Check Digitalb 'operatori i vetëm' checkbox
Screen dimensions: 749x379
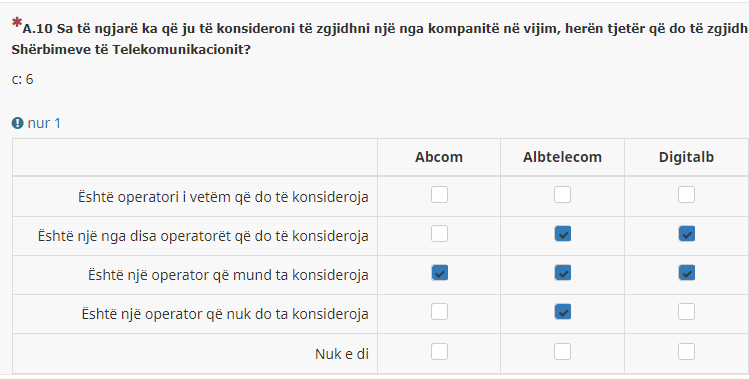pyautogui.click(x=686, y=195)
